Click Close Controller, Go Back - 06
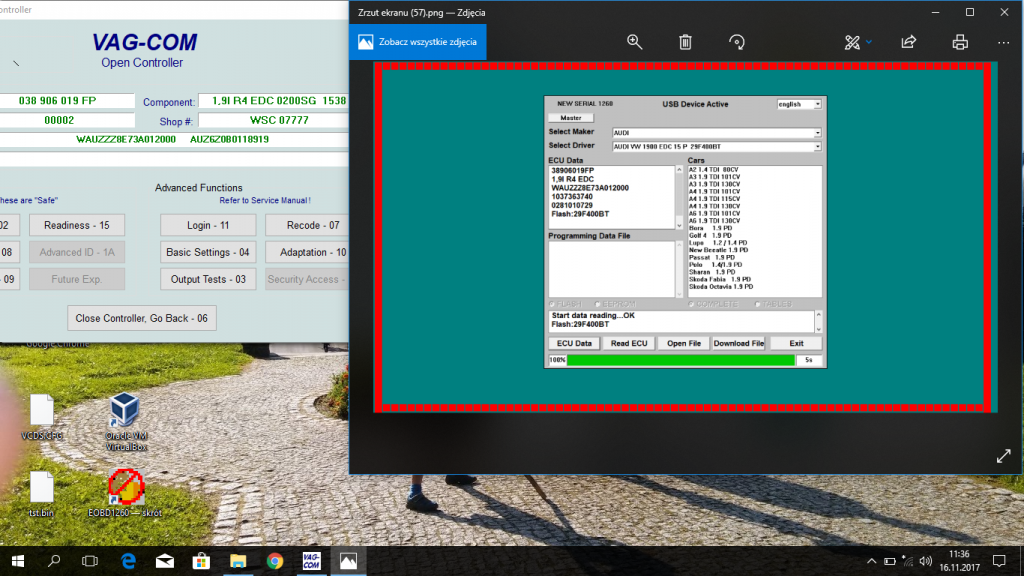 tap(142, 318)
